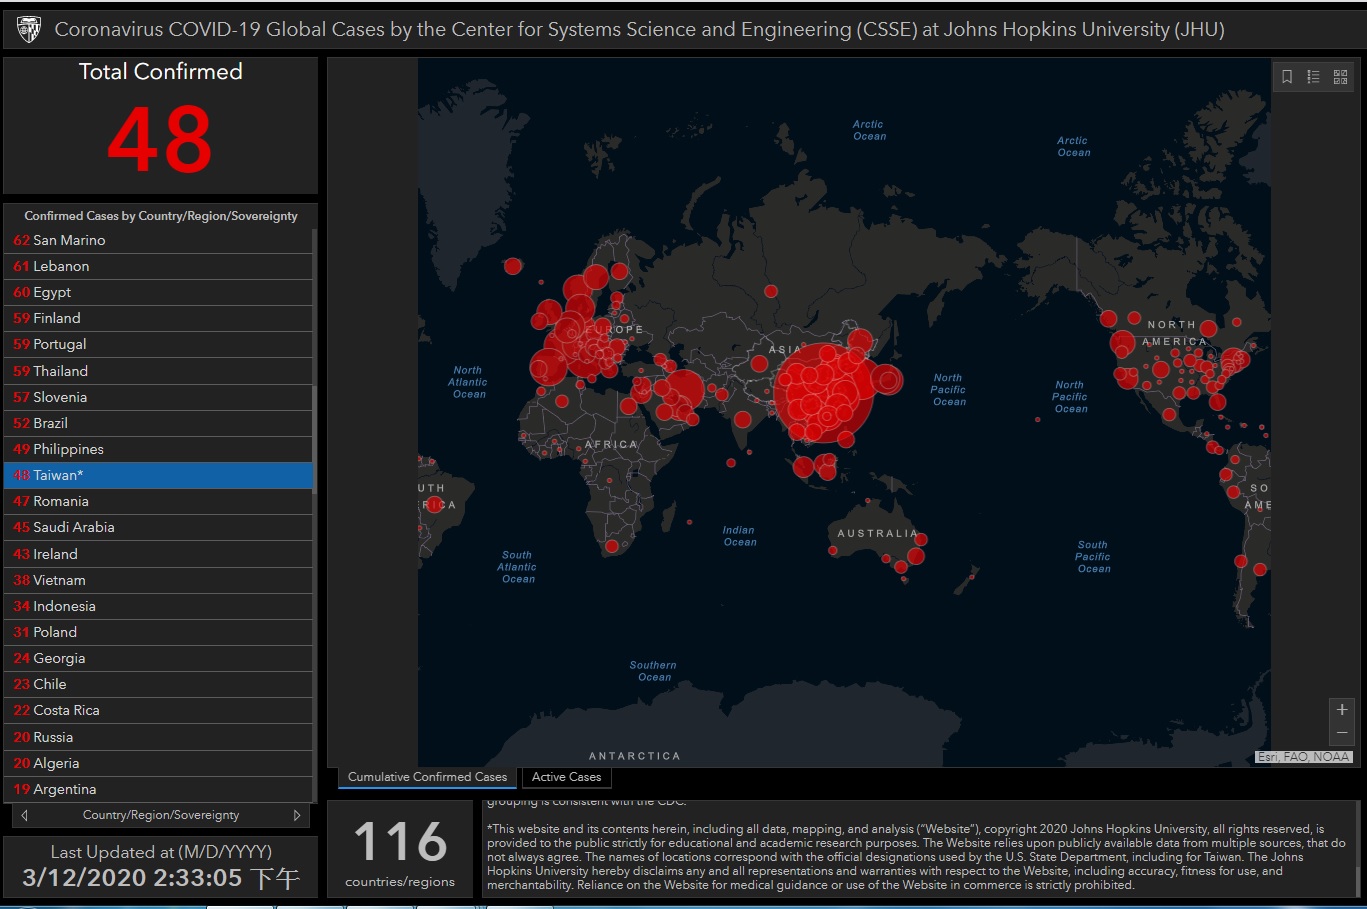Choose San Marino from confirmed cases list
1367x909 pixels.
(x=158, y=240)
